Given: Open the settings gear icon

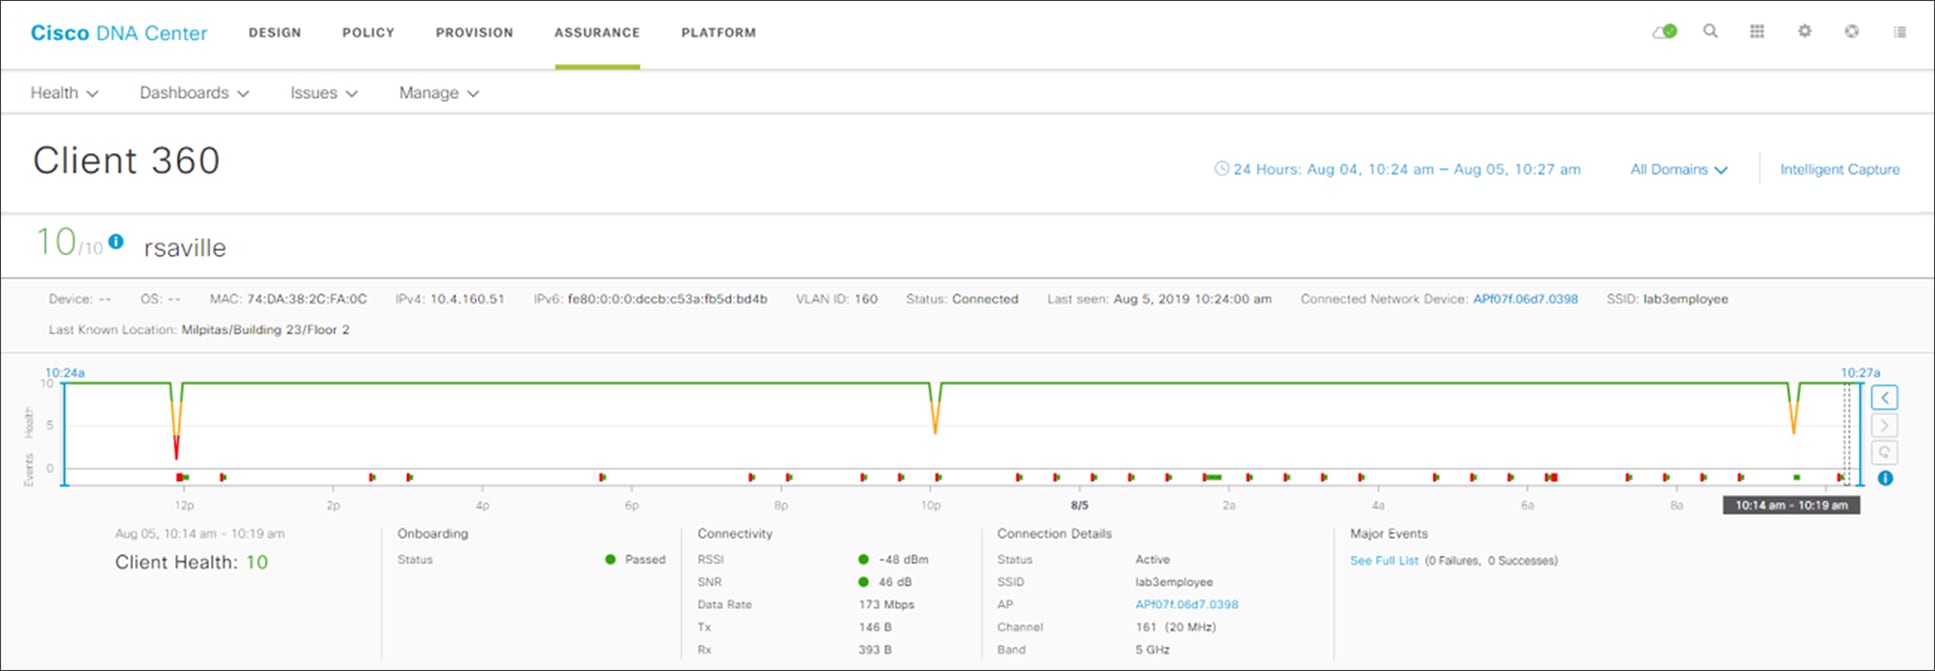Looking at the screenshot, I should point(1805,31).
